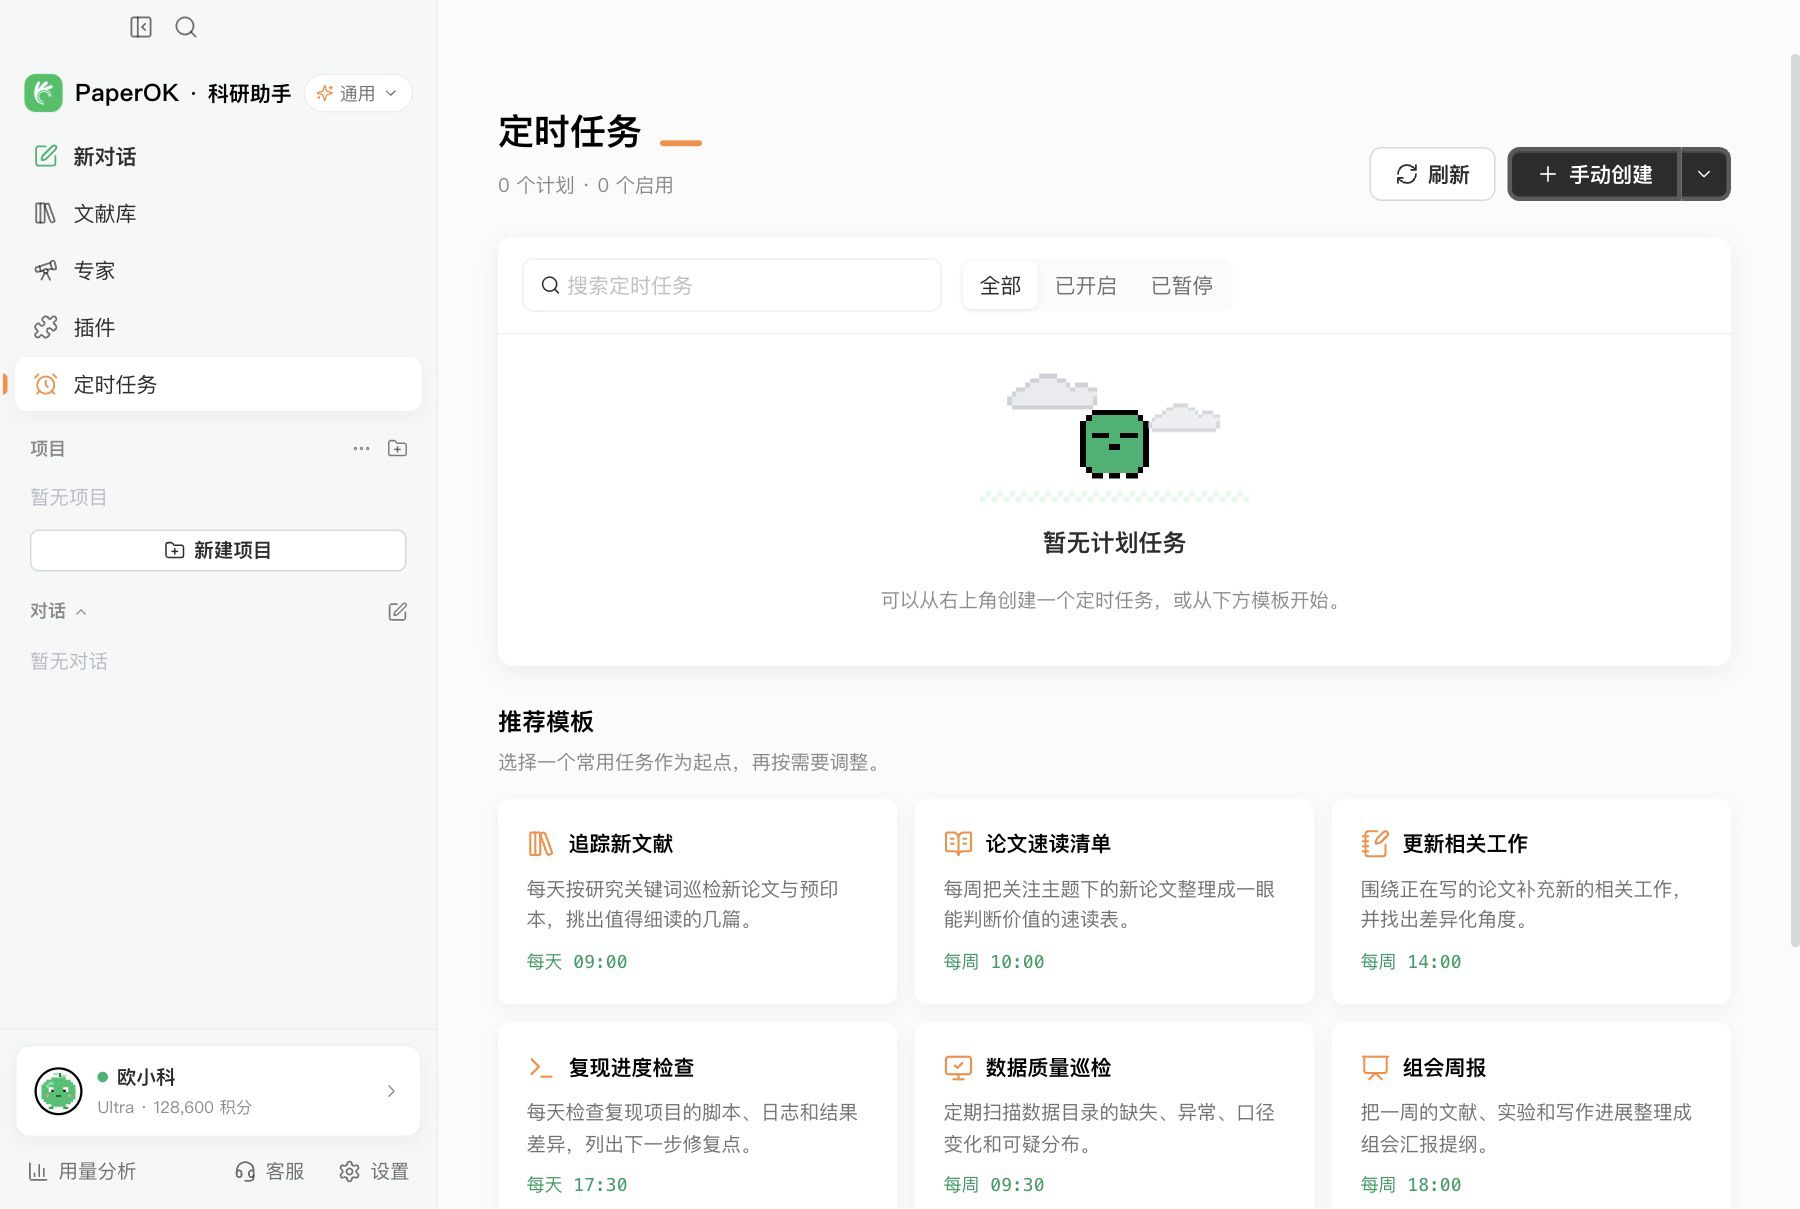Image resolution: width=1800 pixels, height=1209 pixels.
Task: Click 每周 10:00 schedule text
Action: click(994, 961)
